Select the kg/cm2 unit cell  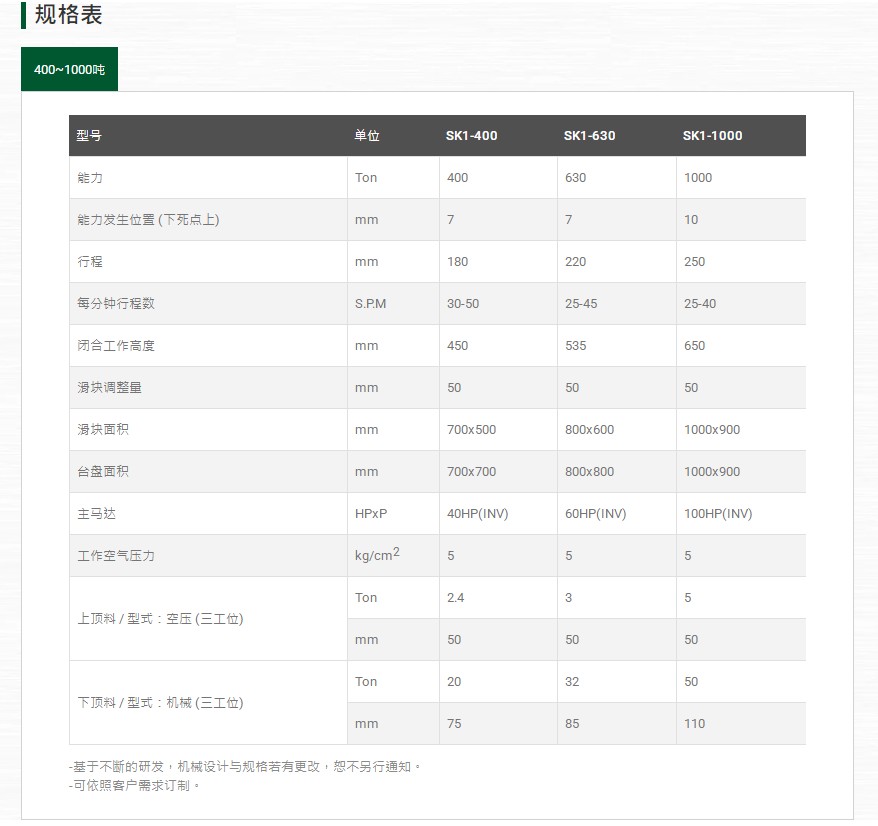point(376,555)
